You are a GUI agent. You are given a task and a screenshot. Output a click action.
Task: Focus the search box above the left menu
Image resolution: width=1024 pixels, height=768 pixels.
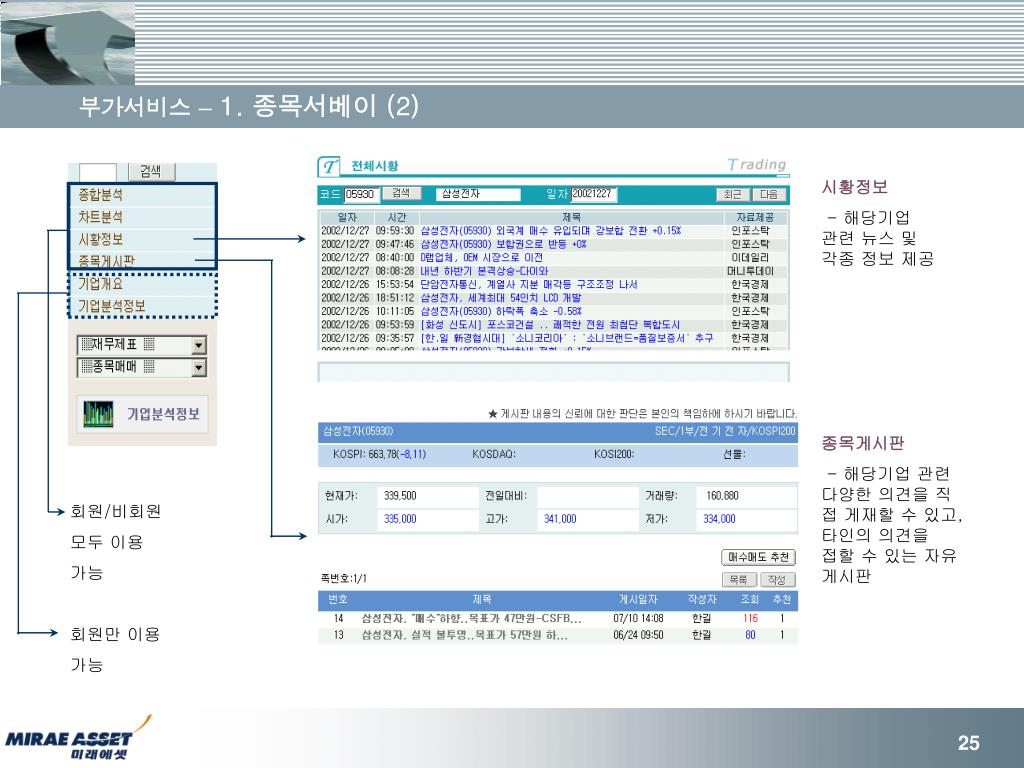[x=97, y=172]
